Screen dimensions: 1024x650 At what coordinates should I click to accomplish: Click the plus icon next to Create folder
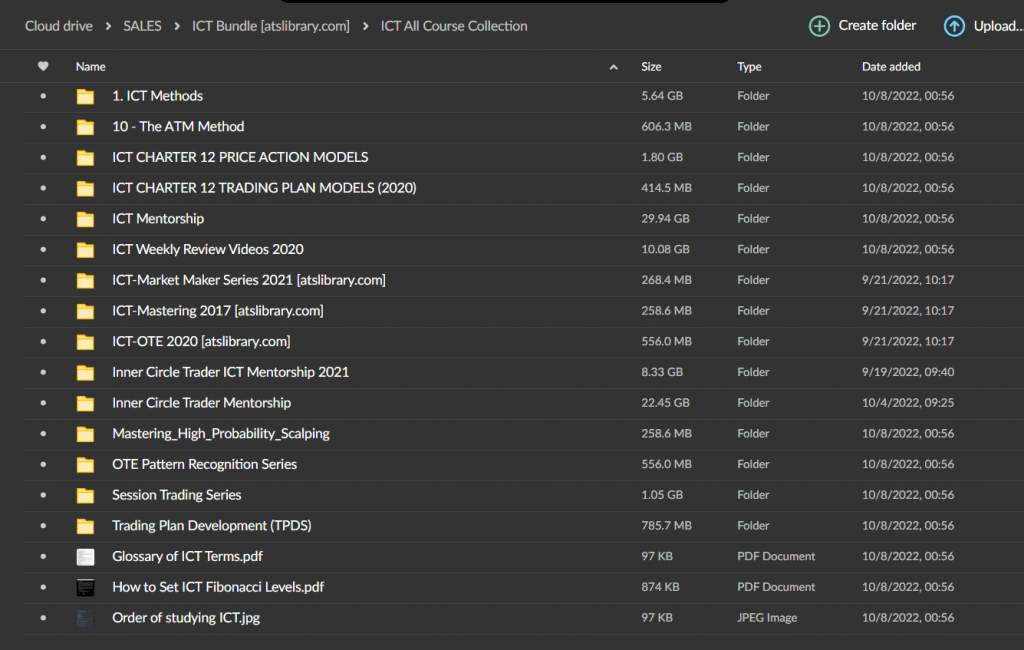coord(819,25)
